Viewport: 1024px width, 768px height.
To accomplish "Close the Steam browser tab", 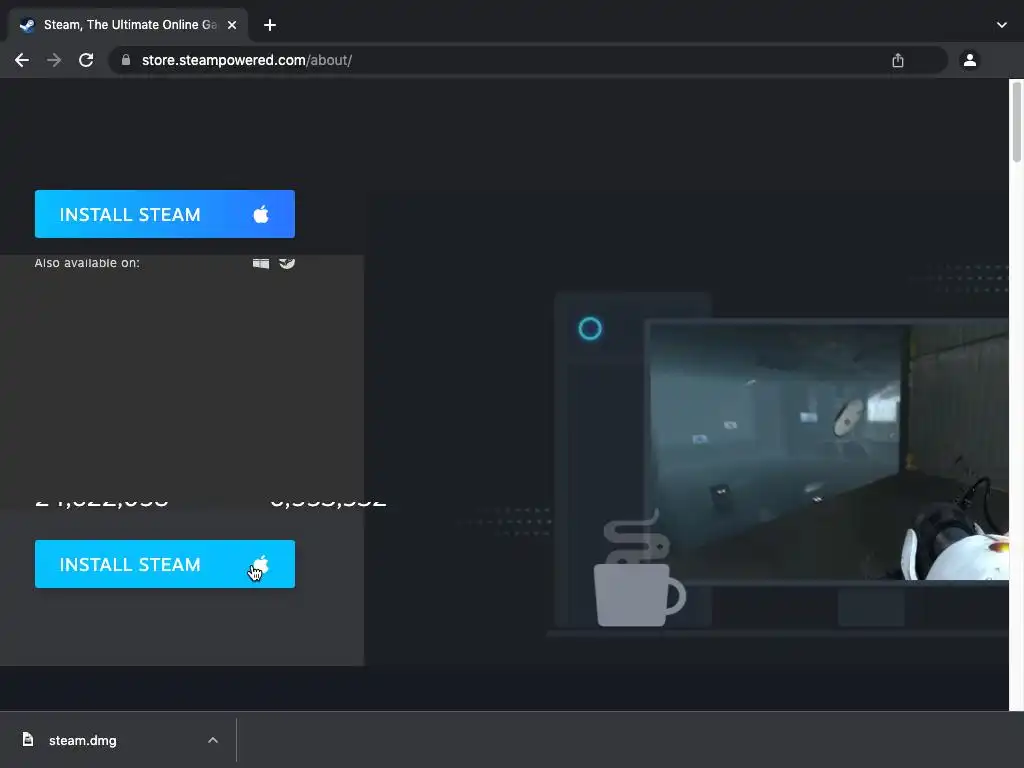I will pyautogui.click(x=232, y=25).
